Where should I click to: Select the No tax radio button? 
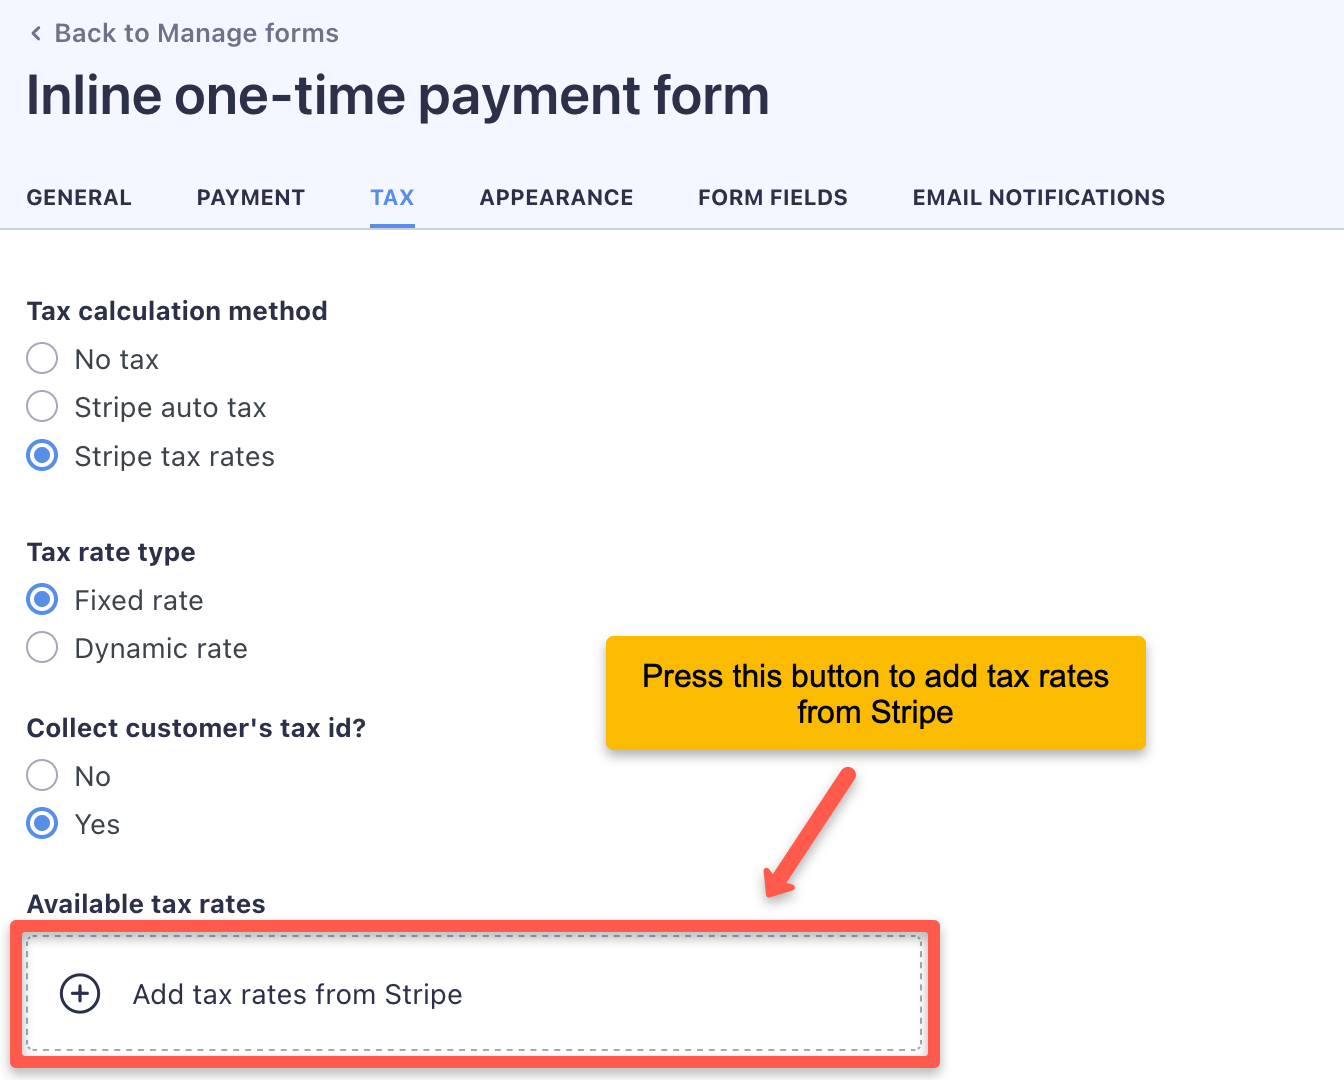coord(42,358)
